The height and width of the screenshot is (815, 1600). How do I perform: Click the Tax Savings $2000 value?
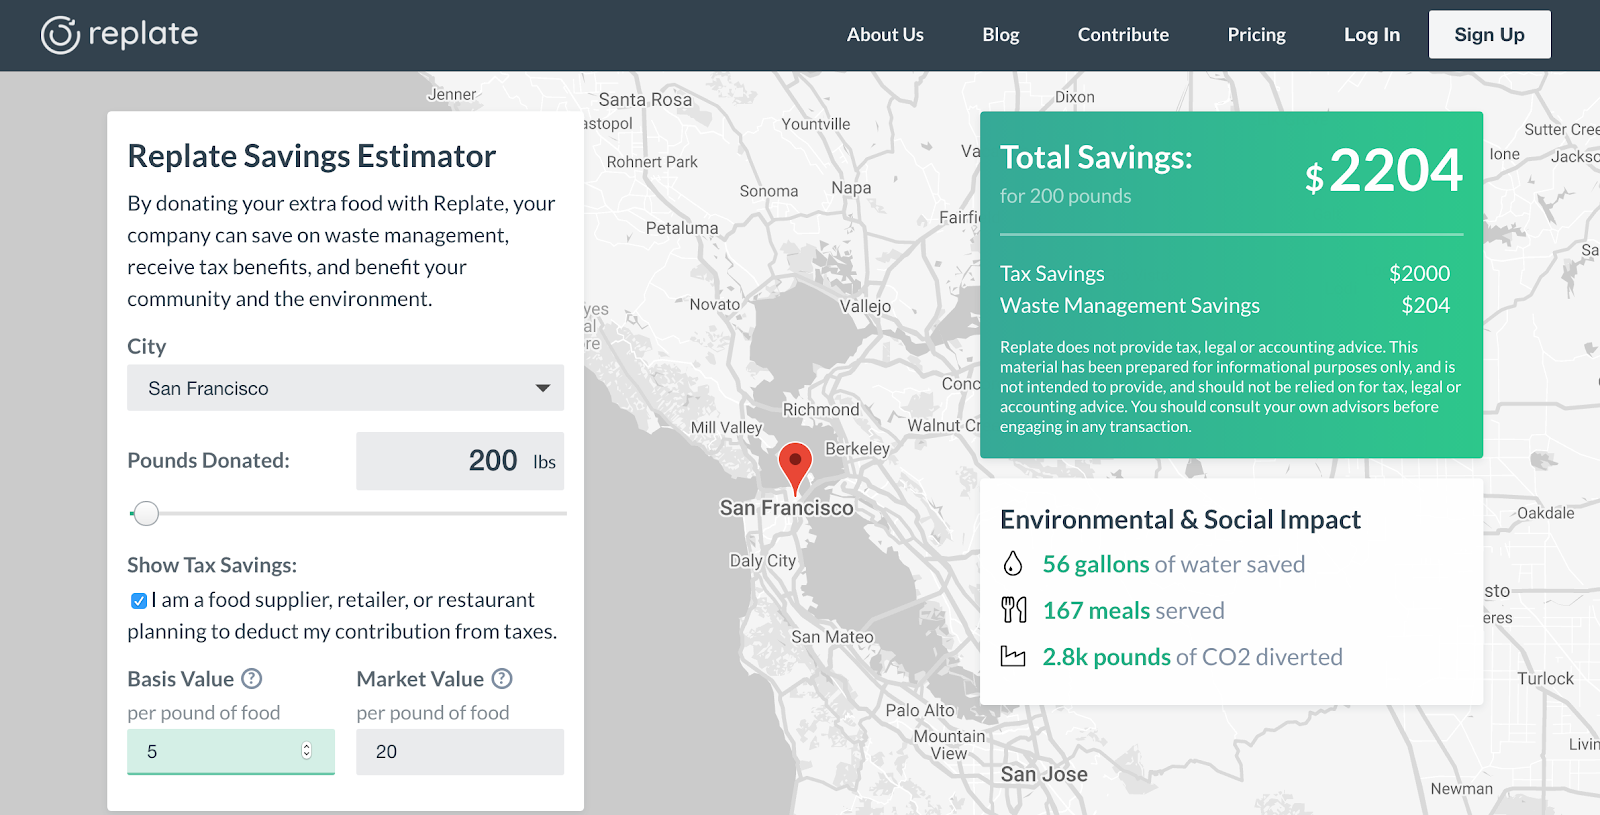(1419, 273)
